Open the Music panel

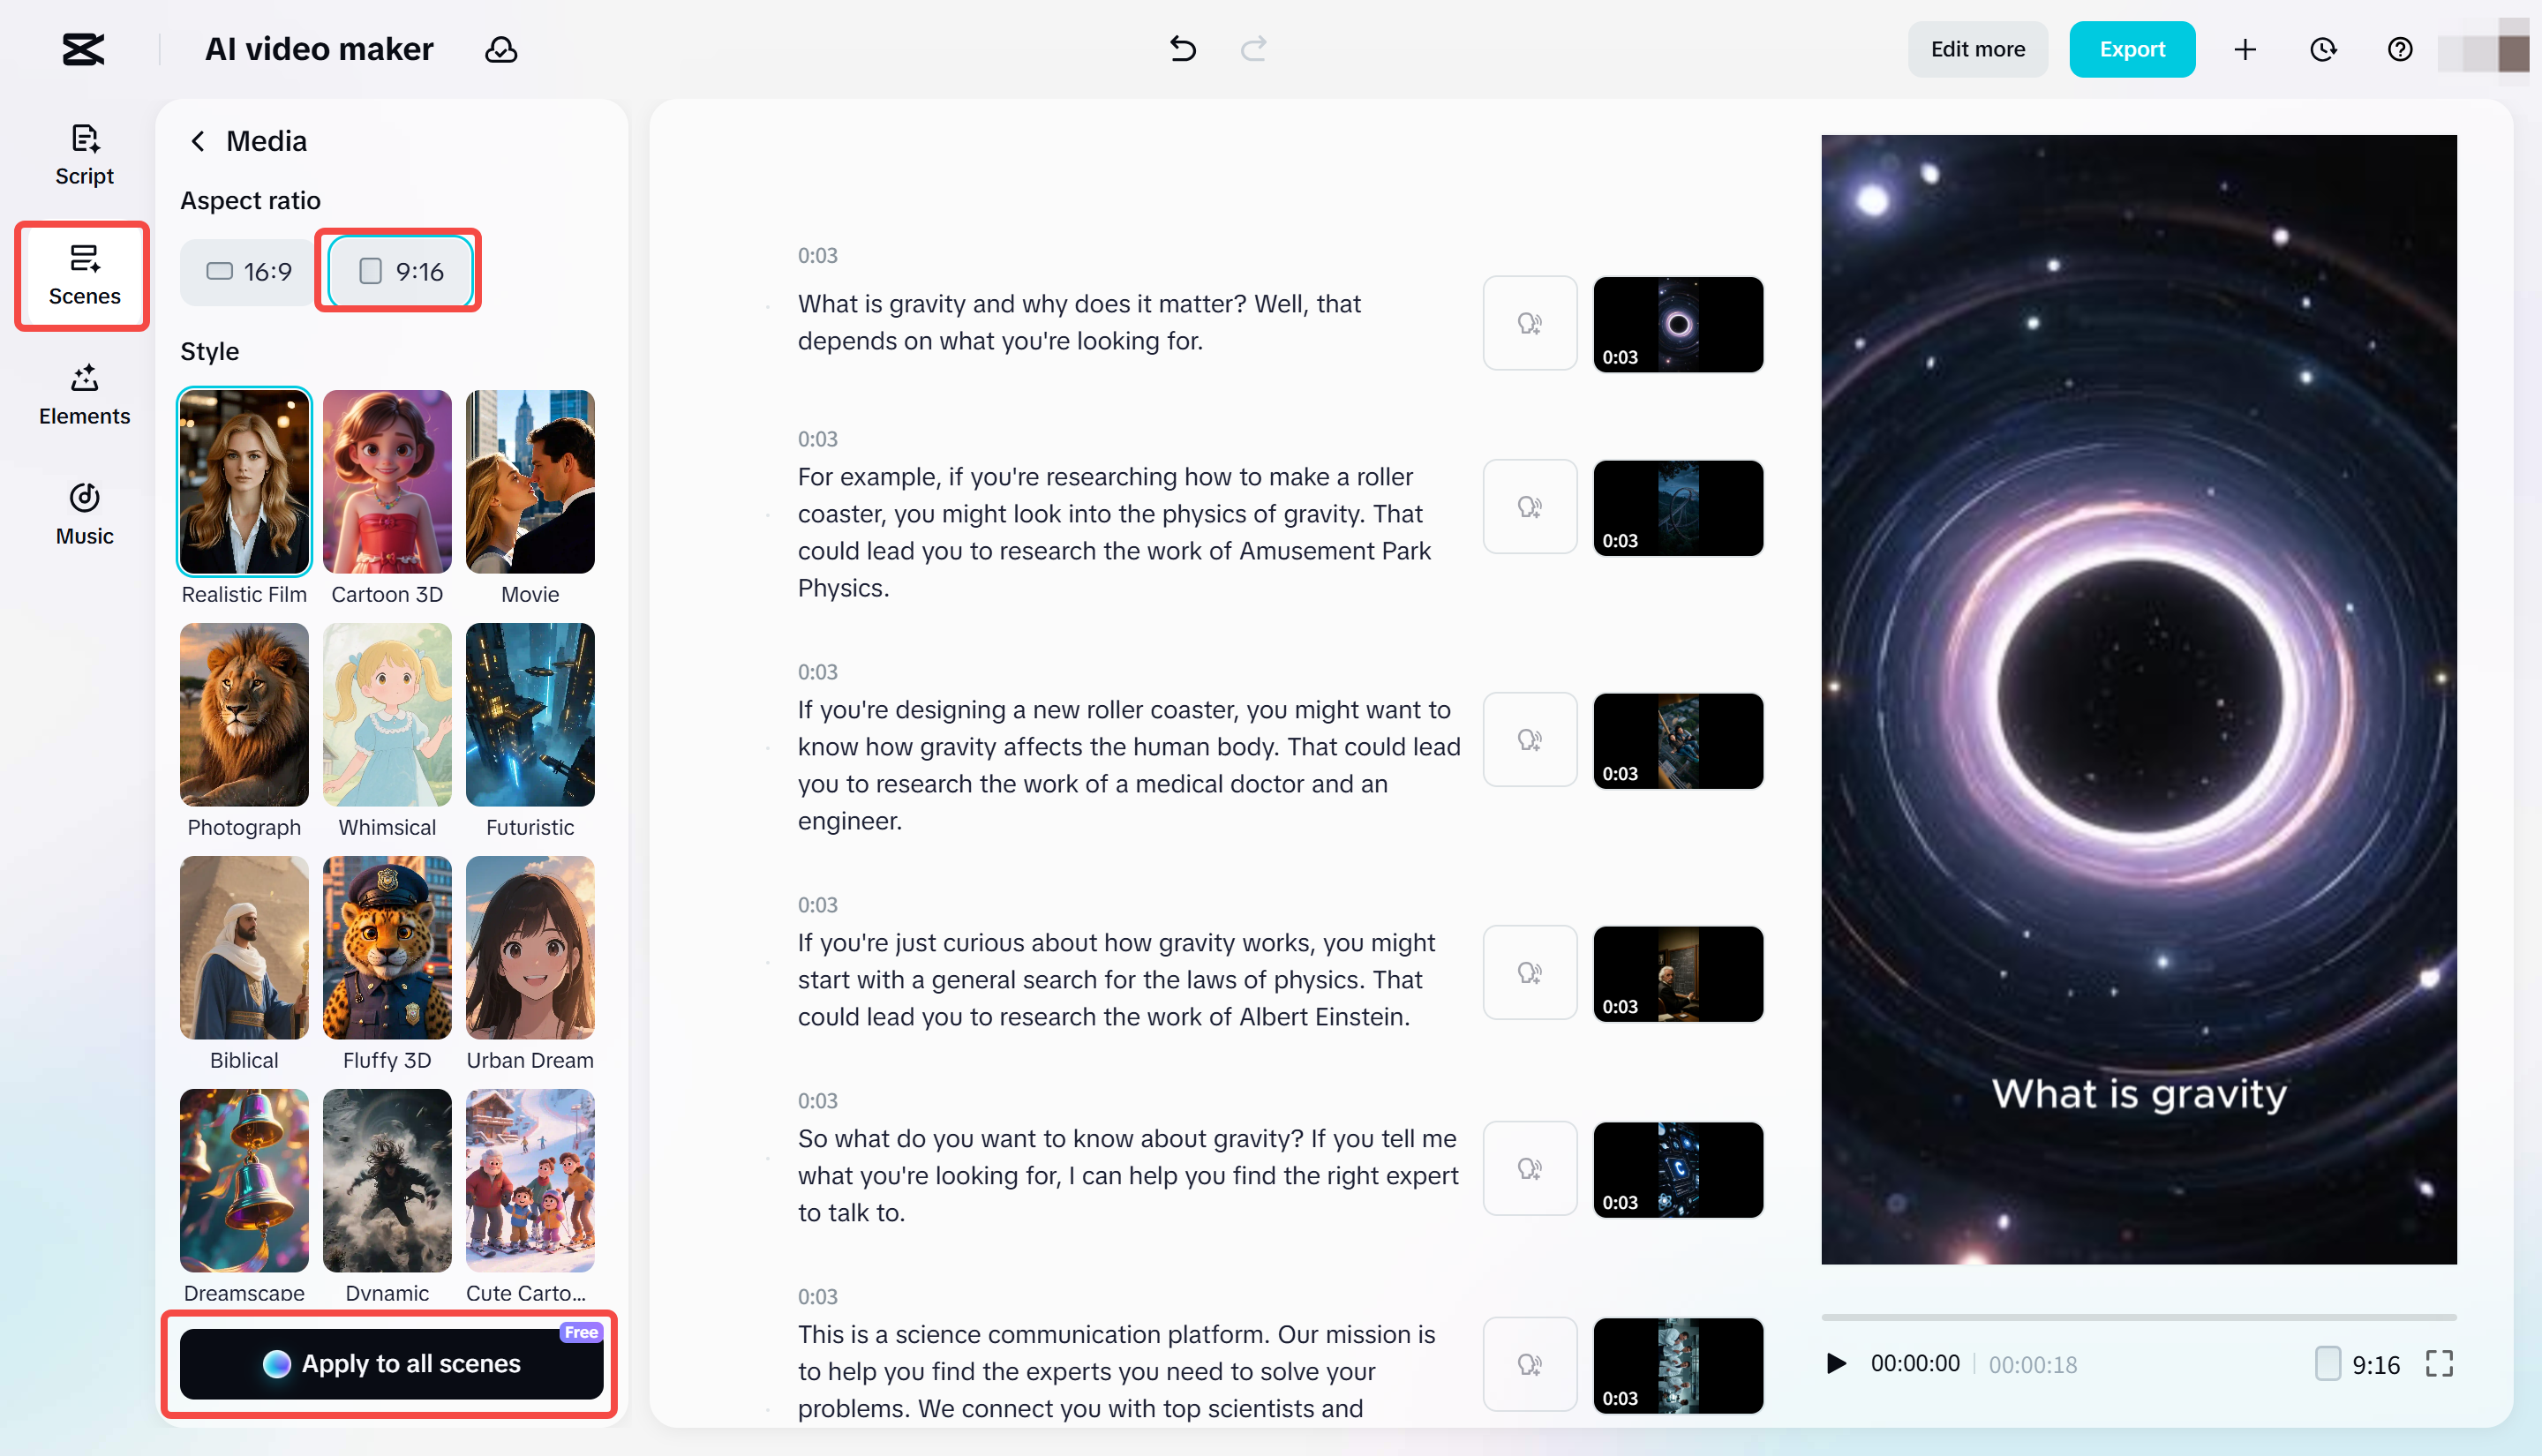click(x=83, y=513)
